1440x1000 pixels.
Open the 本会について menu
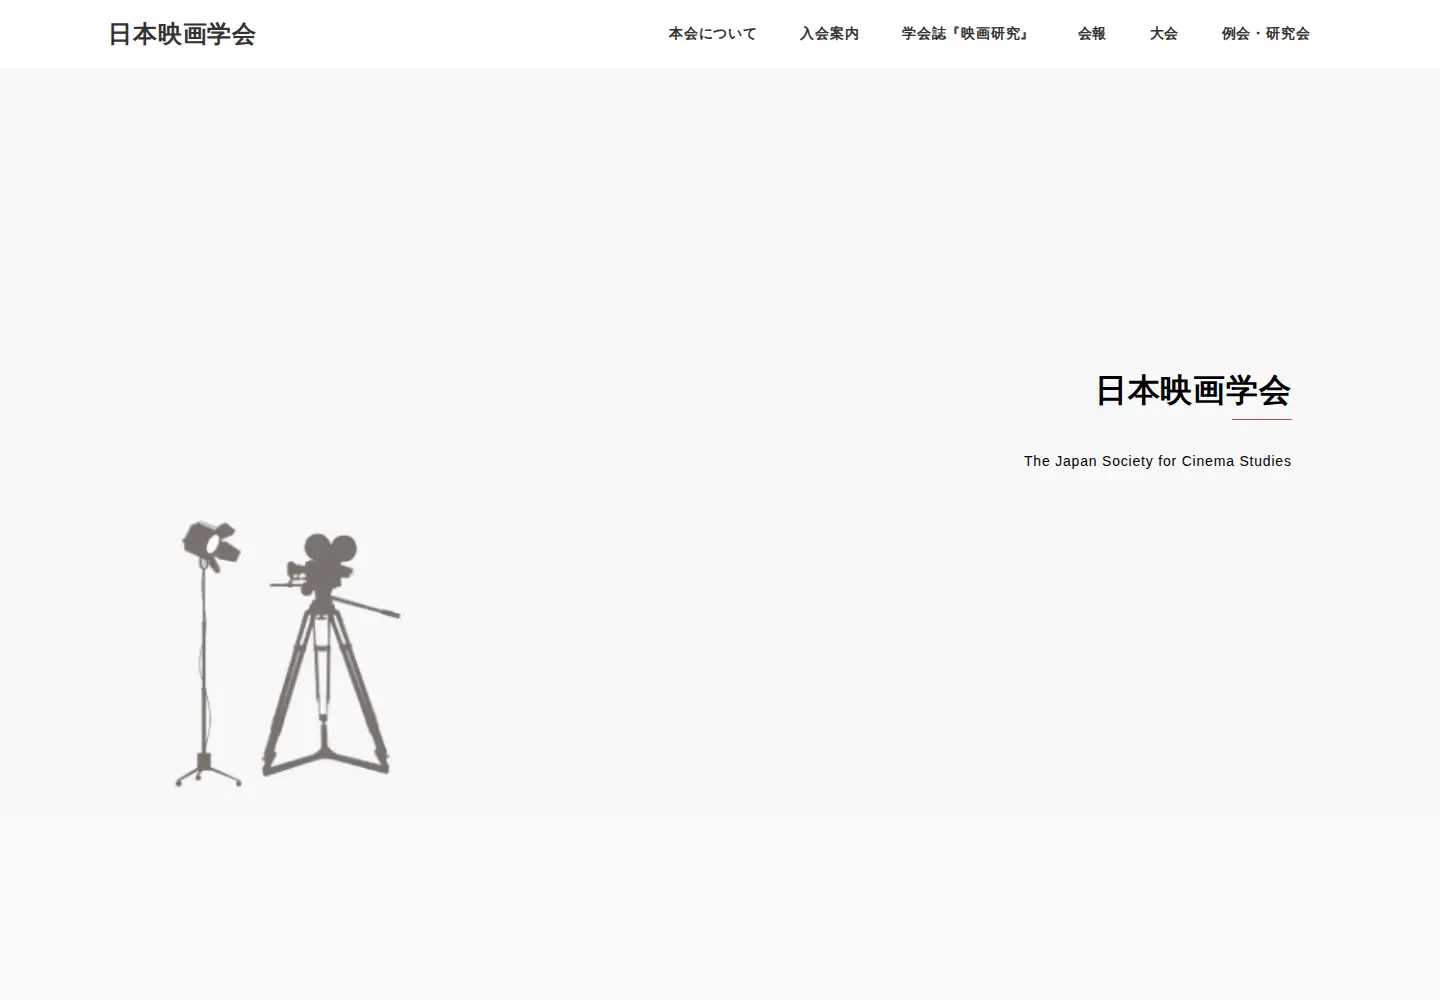coord(712,34)
